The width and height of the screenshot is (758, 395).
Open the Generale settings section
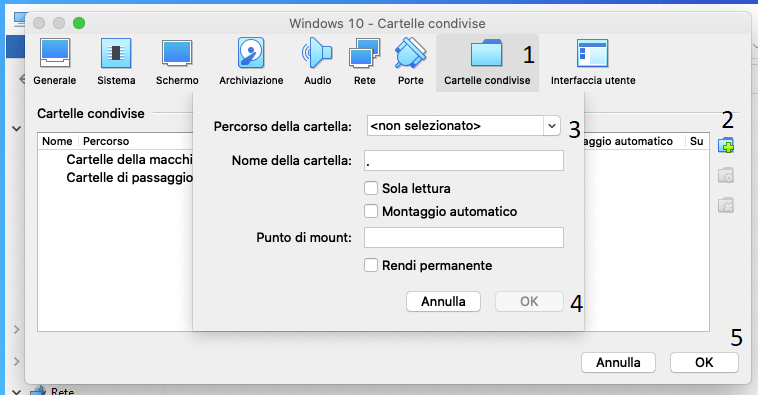(55, 62)
